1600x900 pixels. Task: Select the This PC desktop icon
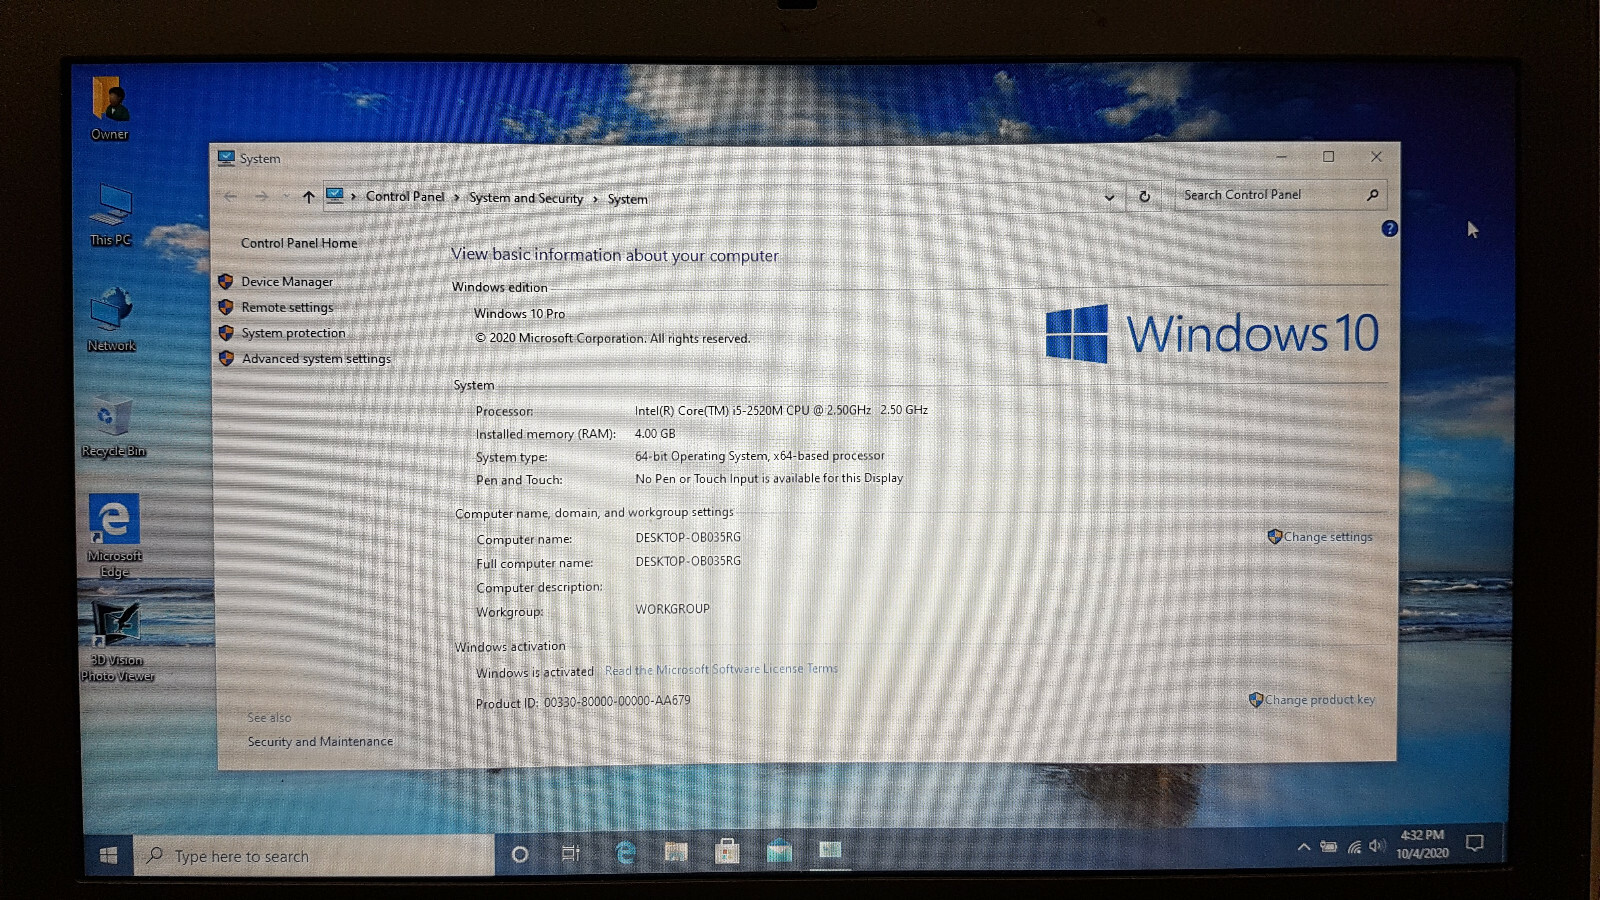[110, 214]
